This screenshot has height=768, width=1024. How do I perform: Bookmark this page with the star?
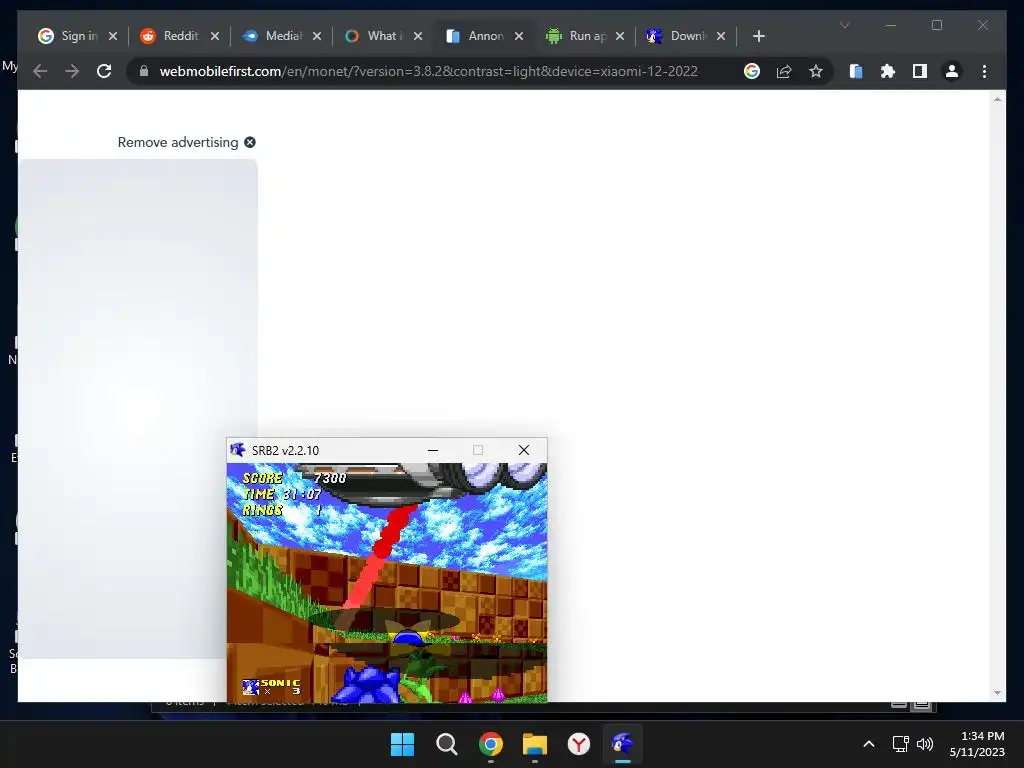(x=816, y=71)
